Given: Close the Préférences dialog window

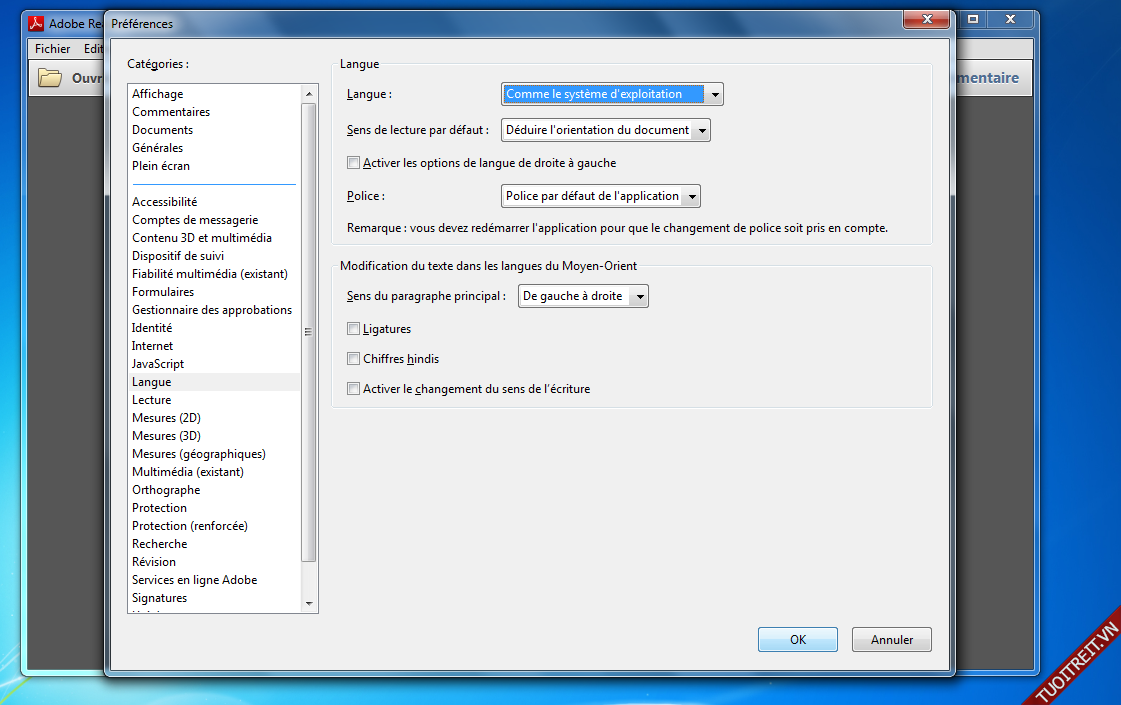Looking at the screenshot, I should [x=925, y=20].
